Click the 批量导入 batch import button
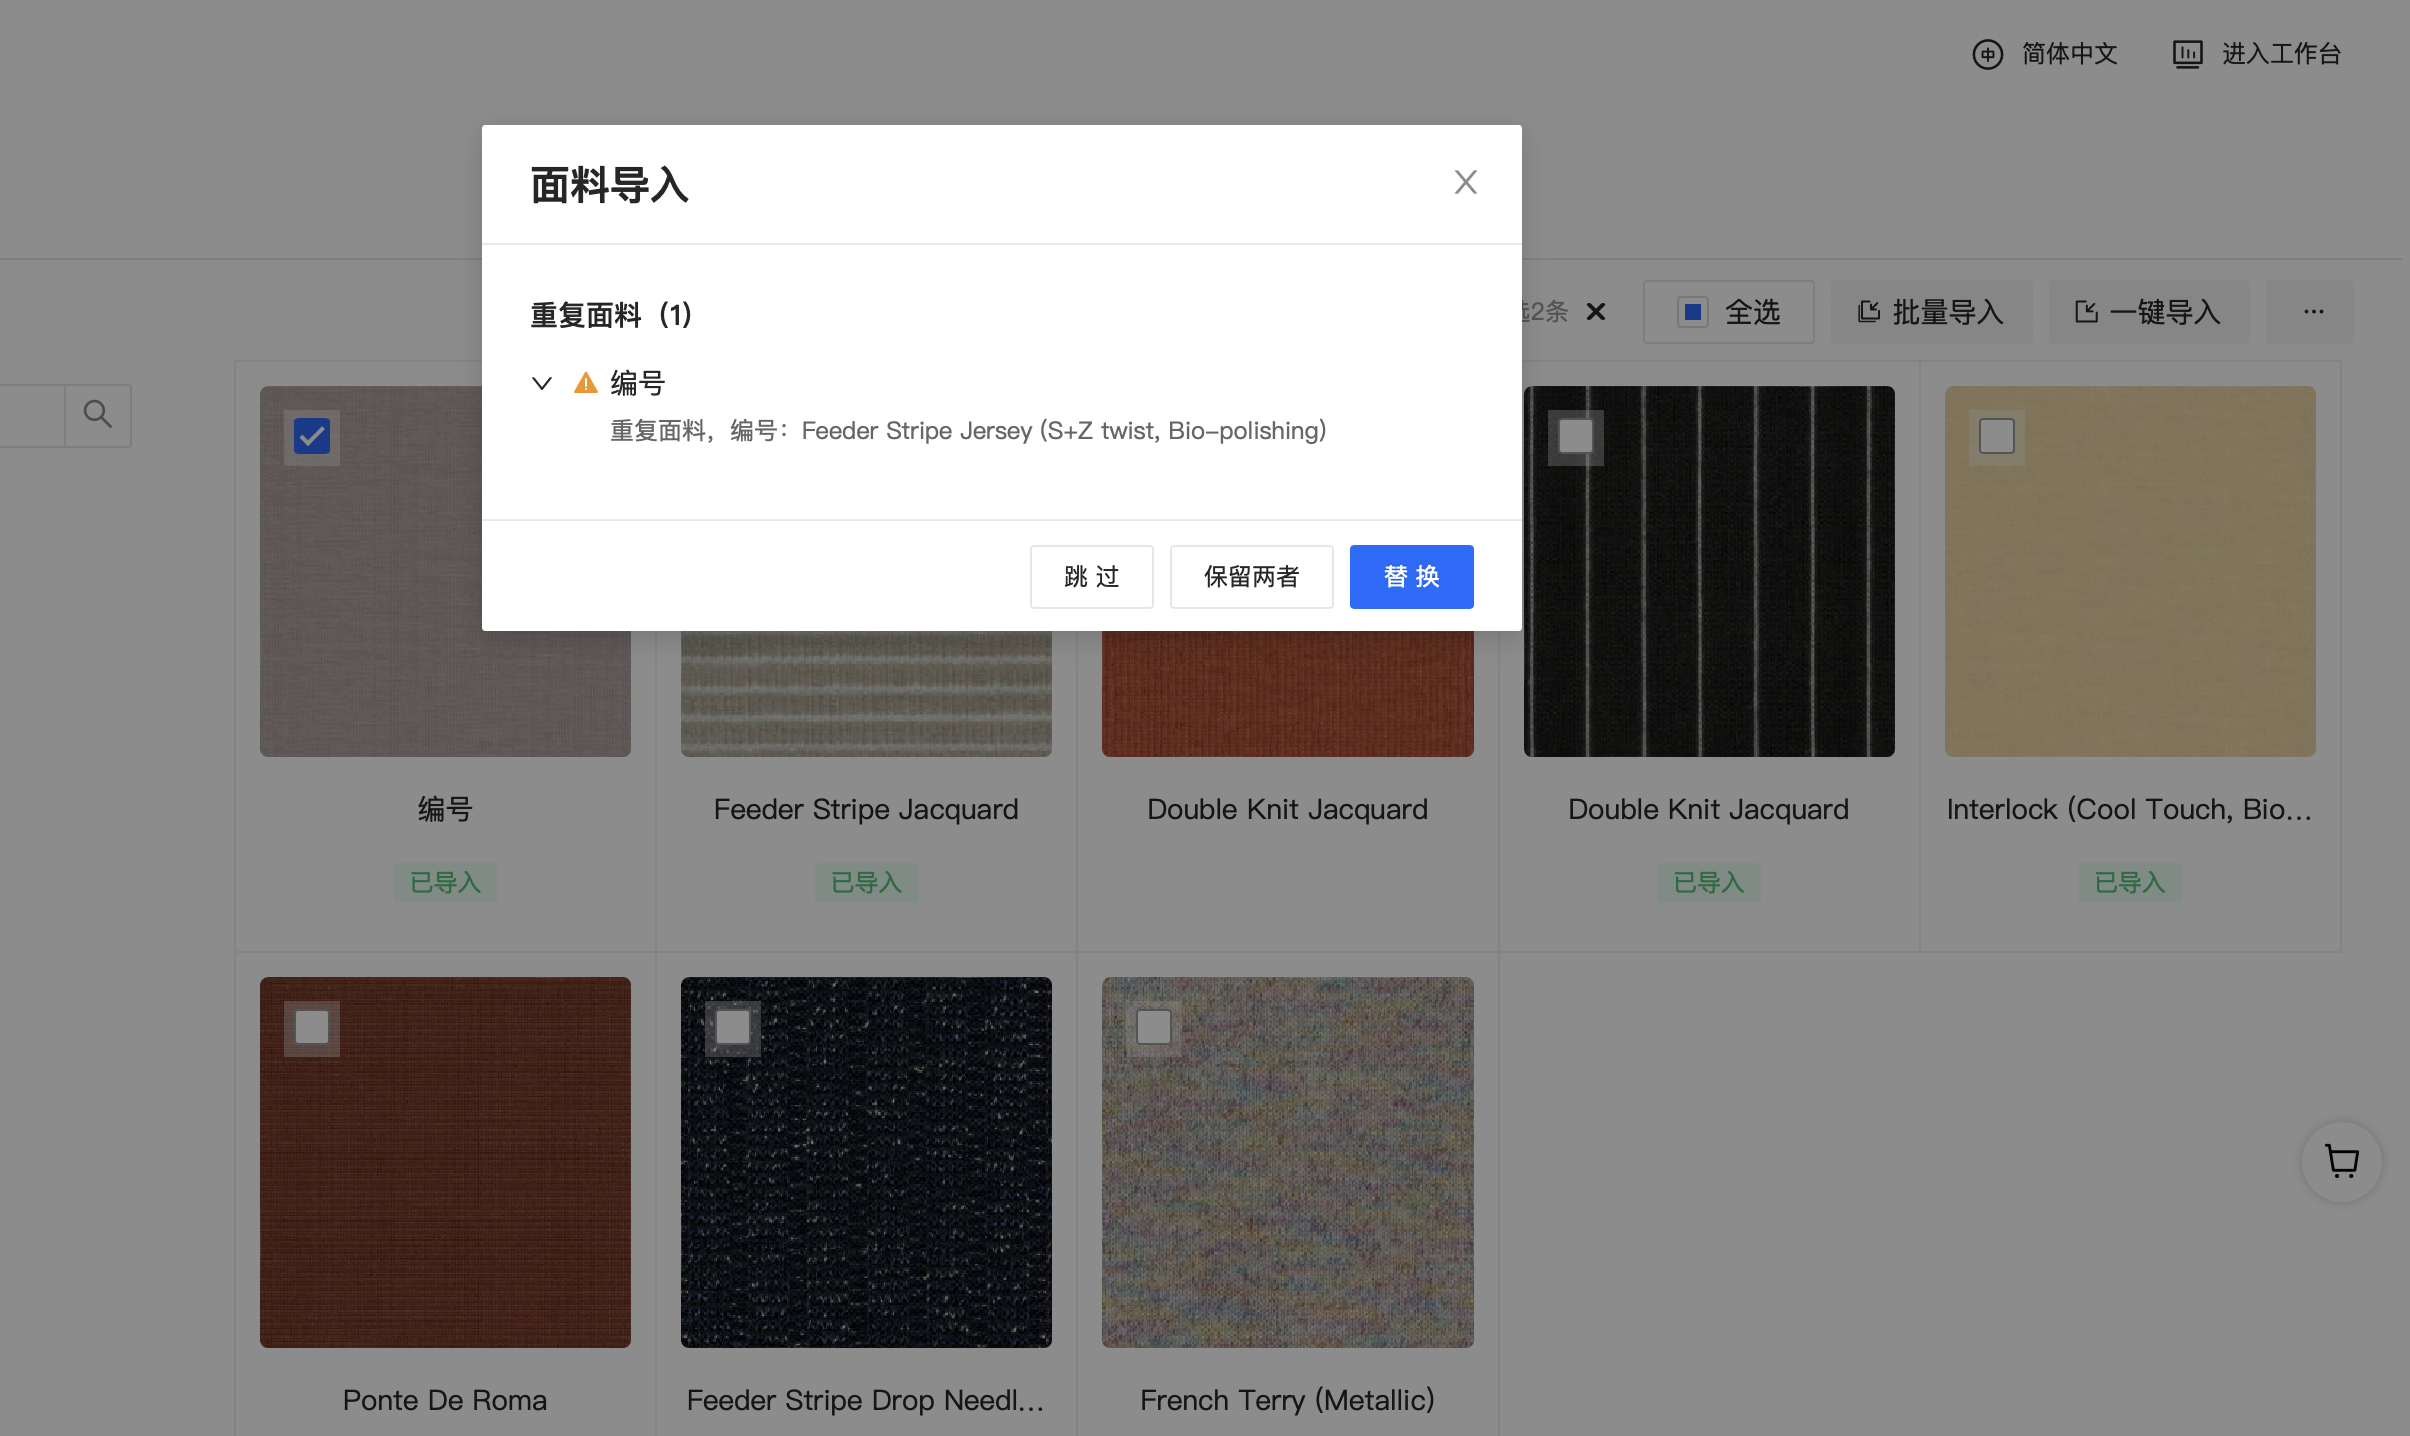 pyautogui.click(x=1931, y=312)
